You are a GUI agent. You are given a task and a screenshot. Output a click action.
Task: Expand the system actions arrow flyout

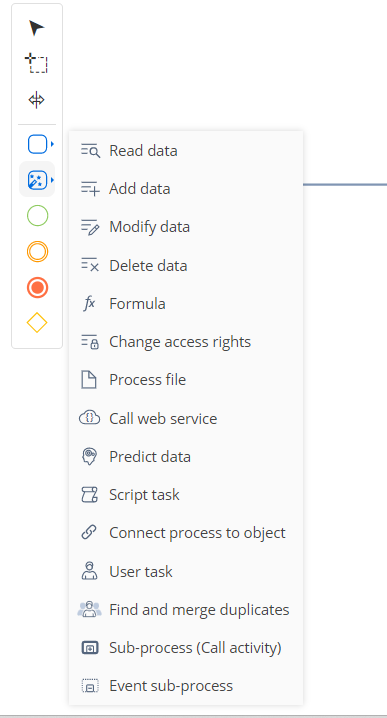pos(53,180)
